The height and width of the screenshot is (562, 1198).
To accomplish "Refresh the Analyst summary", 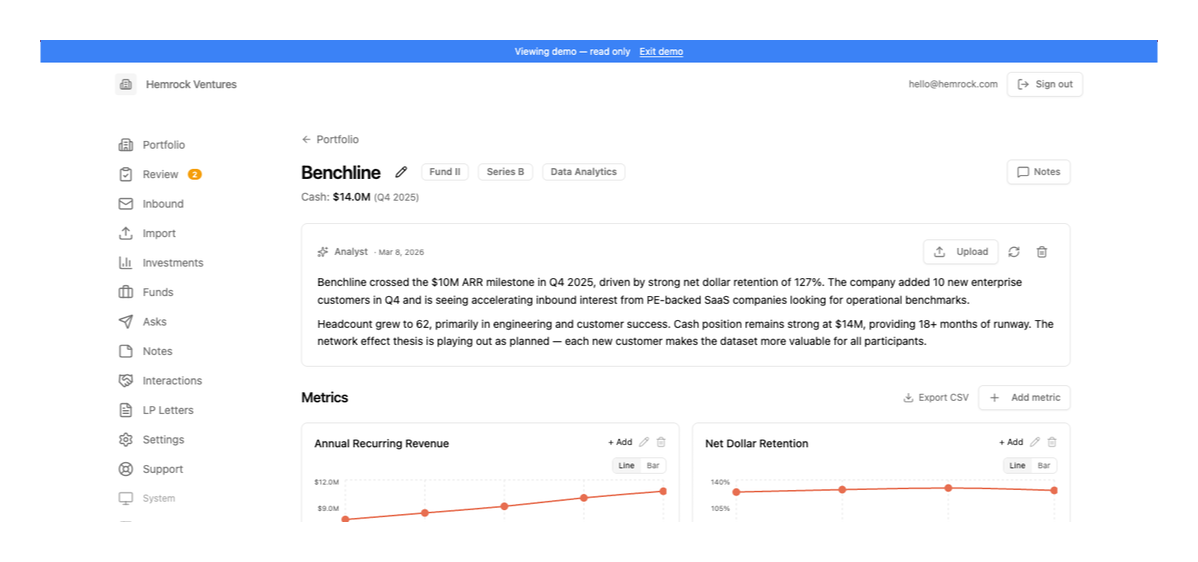I will pyautogui.click(x=1014, y=252).
